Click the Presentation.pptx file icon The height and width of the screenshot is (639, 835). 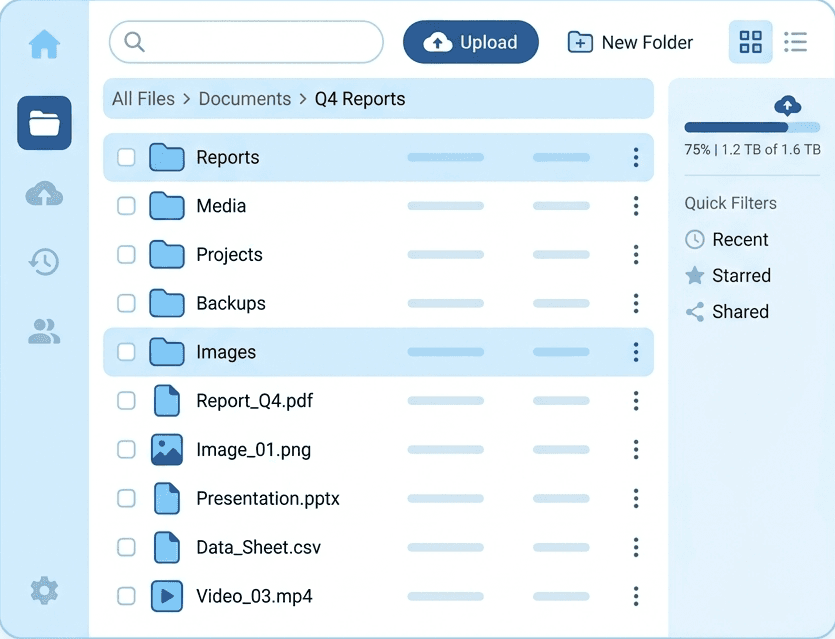click(x=167, y=498)
